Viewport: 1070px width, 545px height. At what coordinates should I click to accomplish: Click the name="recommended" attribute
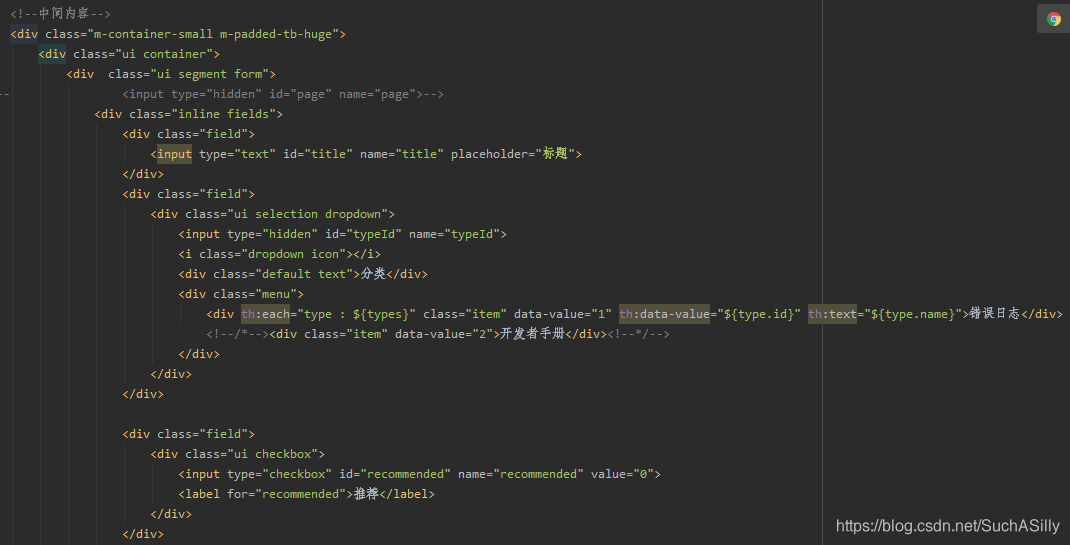[x=521, y=474]
